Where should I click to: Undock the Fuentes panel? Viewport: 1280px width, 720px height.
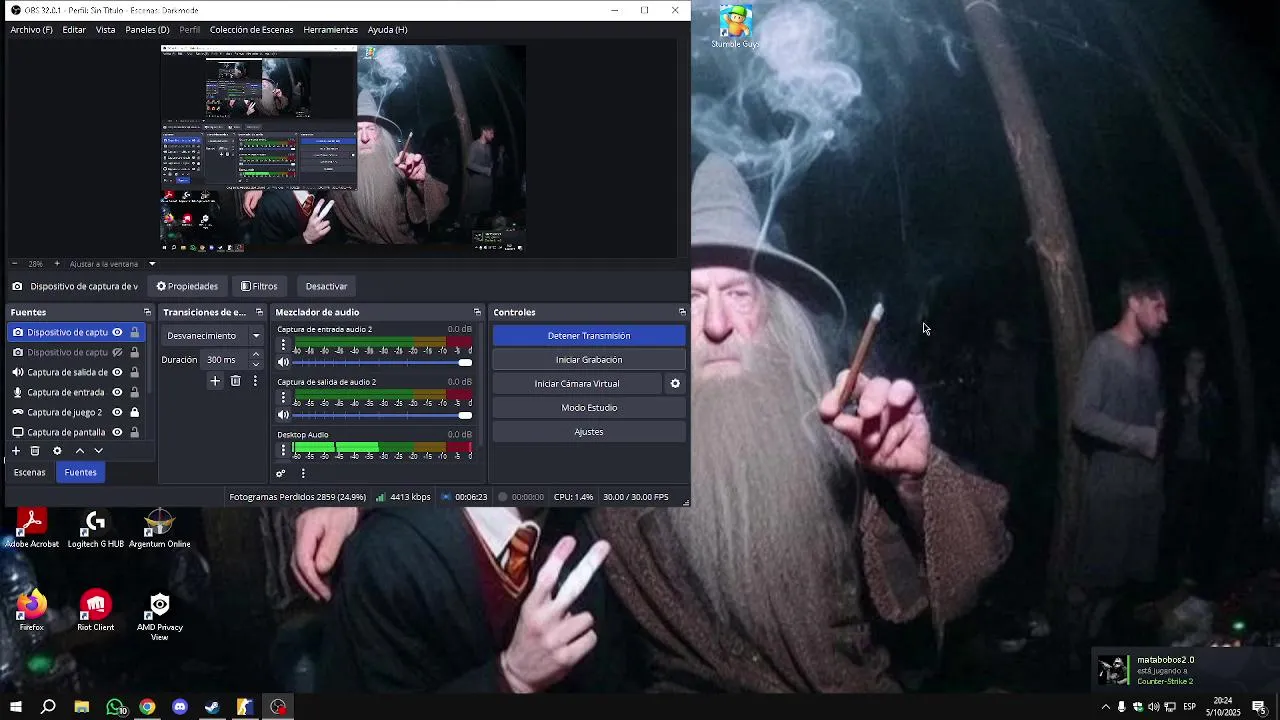147,312
